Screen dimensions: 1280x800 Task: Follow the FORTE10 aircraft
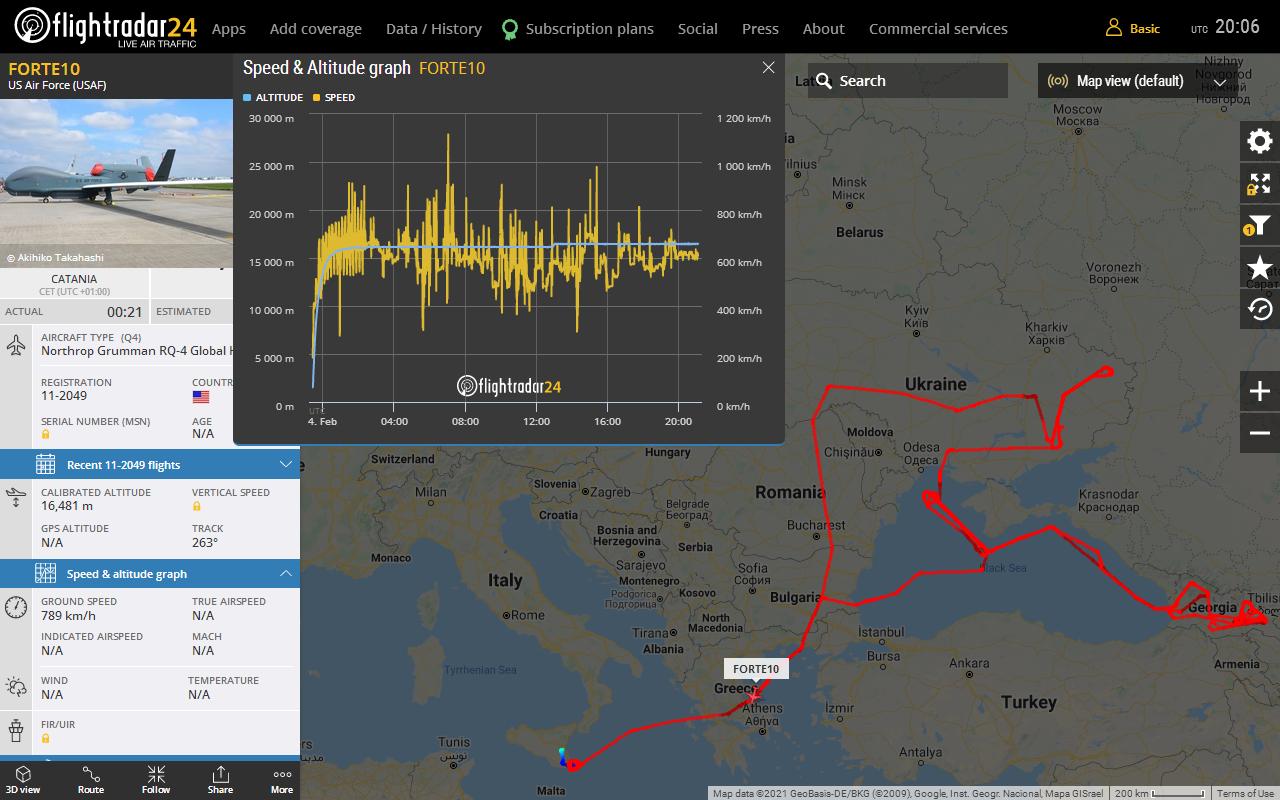[156, 780]
